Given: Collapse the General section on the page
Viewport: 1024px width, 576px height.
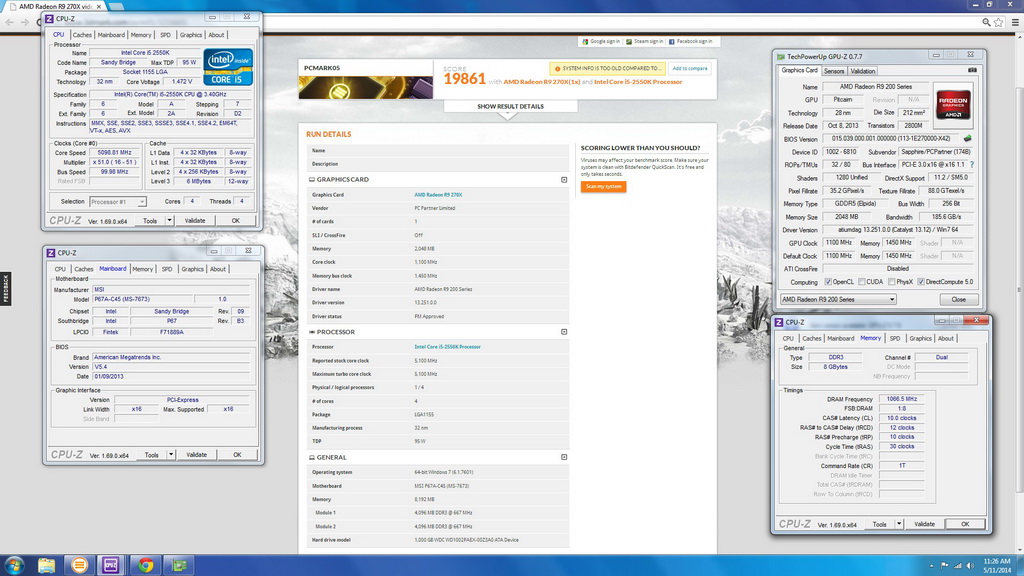Looking at the screenshot, I should 564,457.
